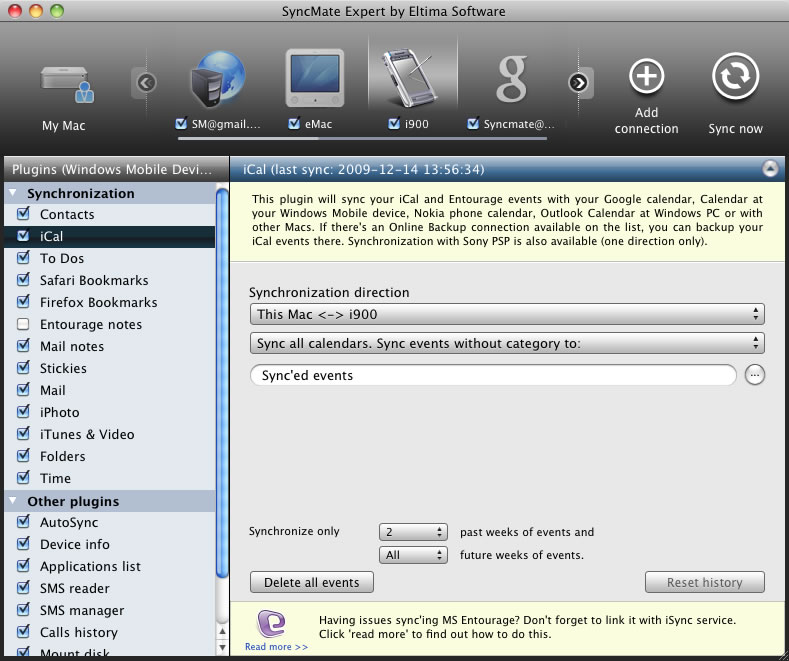Click the plugins list vertical scrollbar thumb

point(222,382)
